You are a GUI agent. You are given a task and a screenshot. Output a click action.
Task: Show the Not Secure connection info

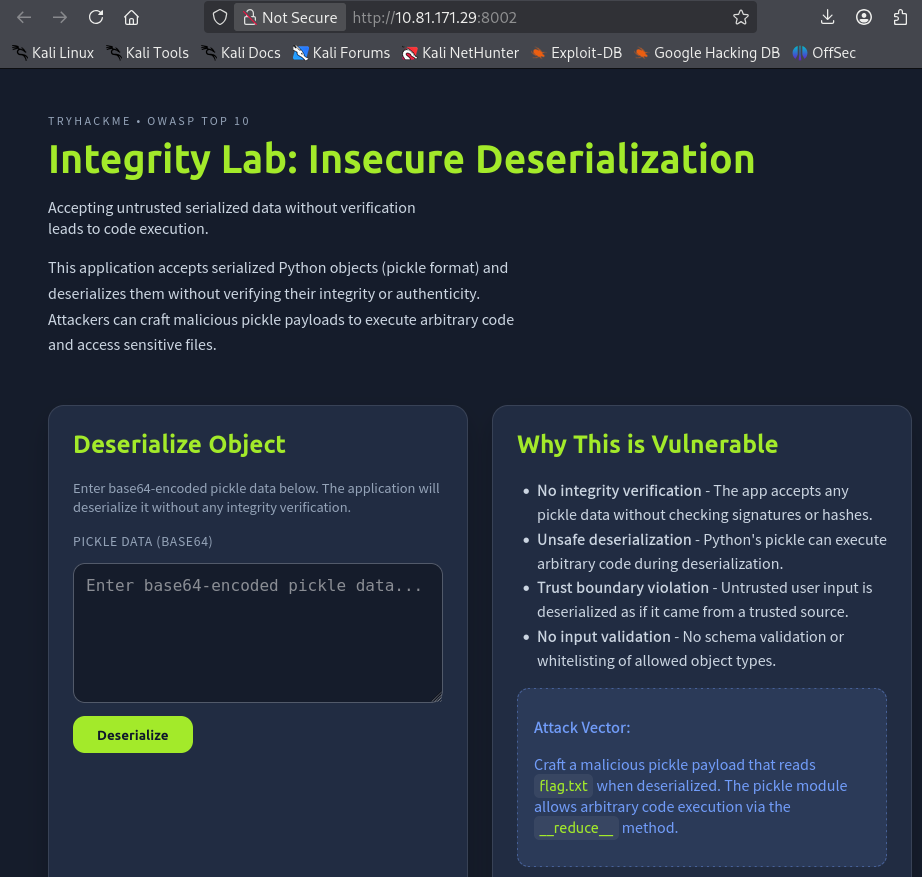click(x=290, y=18)
